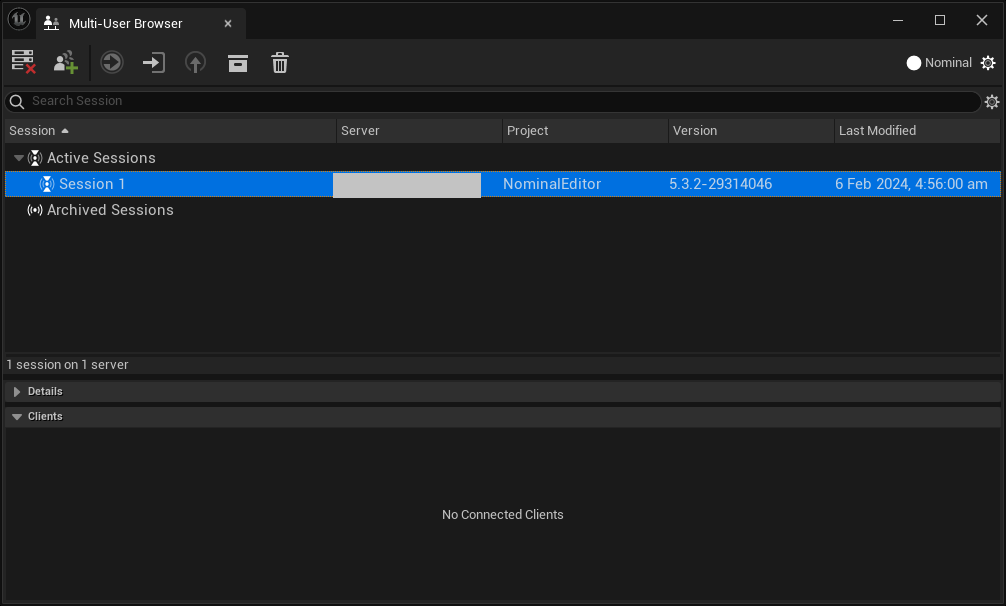Collapse the Active Sessions group
The image size is (1006, 606).
[x=19, y=158]
